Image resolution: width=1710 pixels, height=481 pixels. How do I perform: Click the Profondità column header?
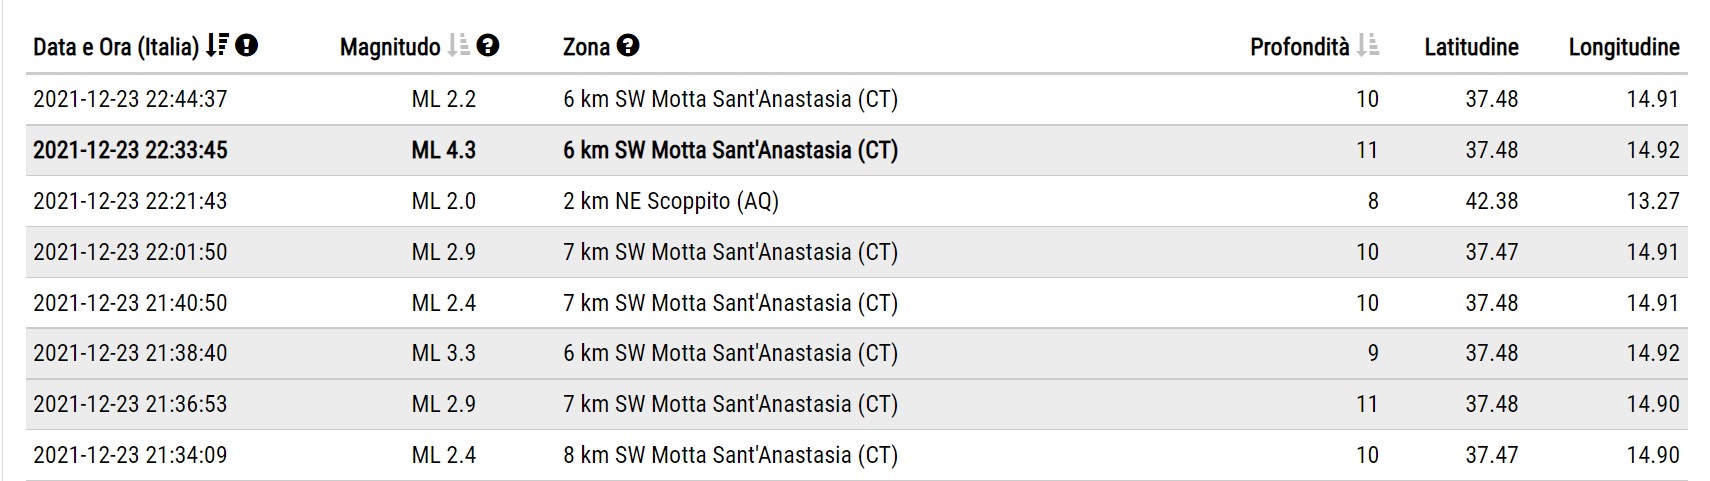(x=1300, y=47)
